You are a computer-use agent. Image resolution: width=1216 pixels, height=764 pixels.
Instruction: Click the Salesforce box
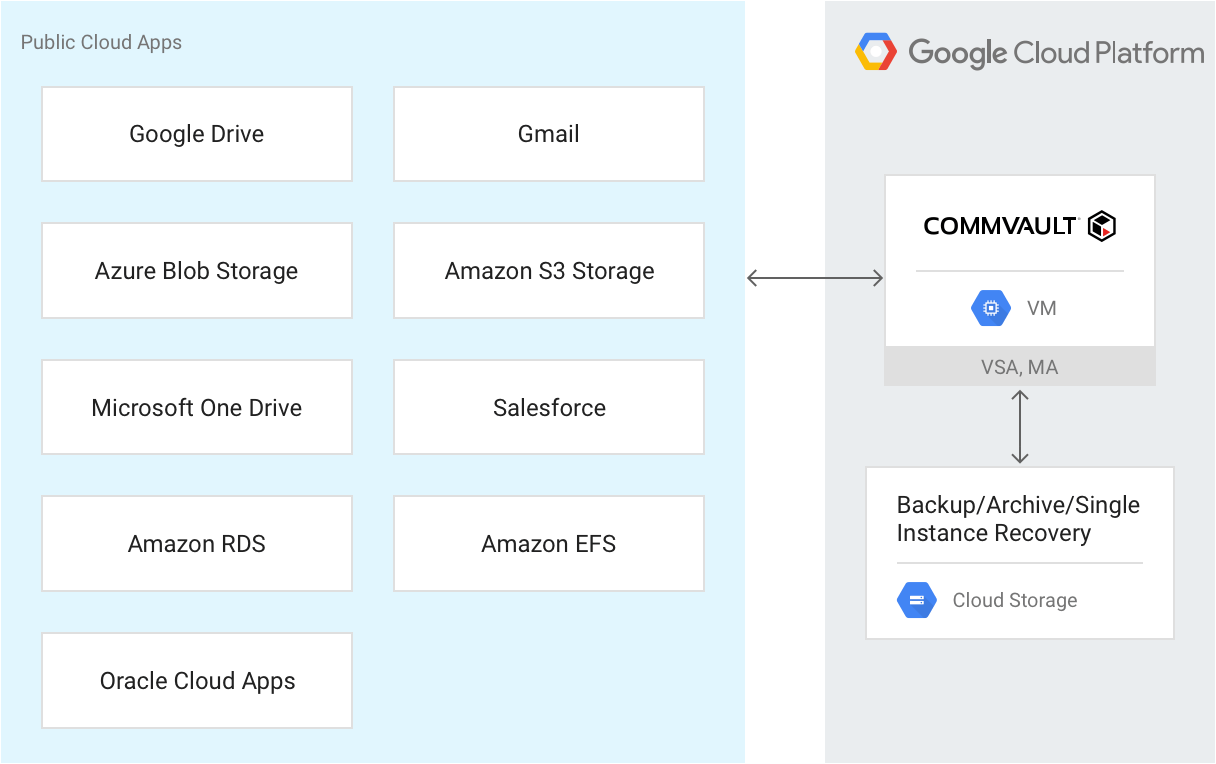coord(549,408)
